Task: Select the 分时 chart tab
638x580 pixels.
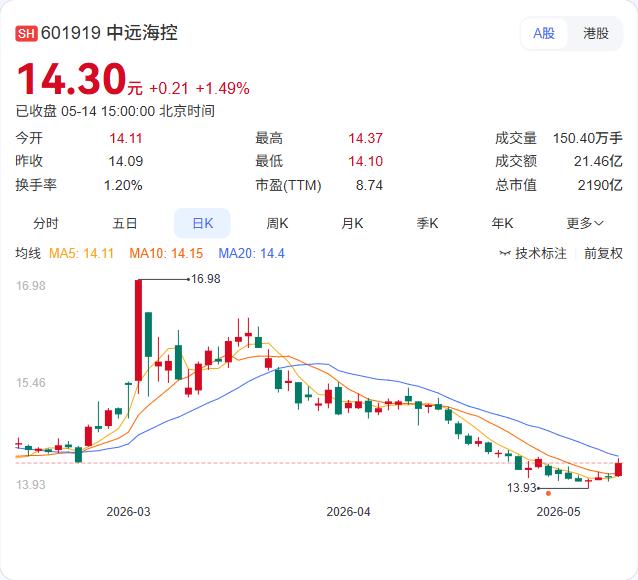Action: point(46,223)
